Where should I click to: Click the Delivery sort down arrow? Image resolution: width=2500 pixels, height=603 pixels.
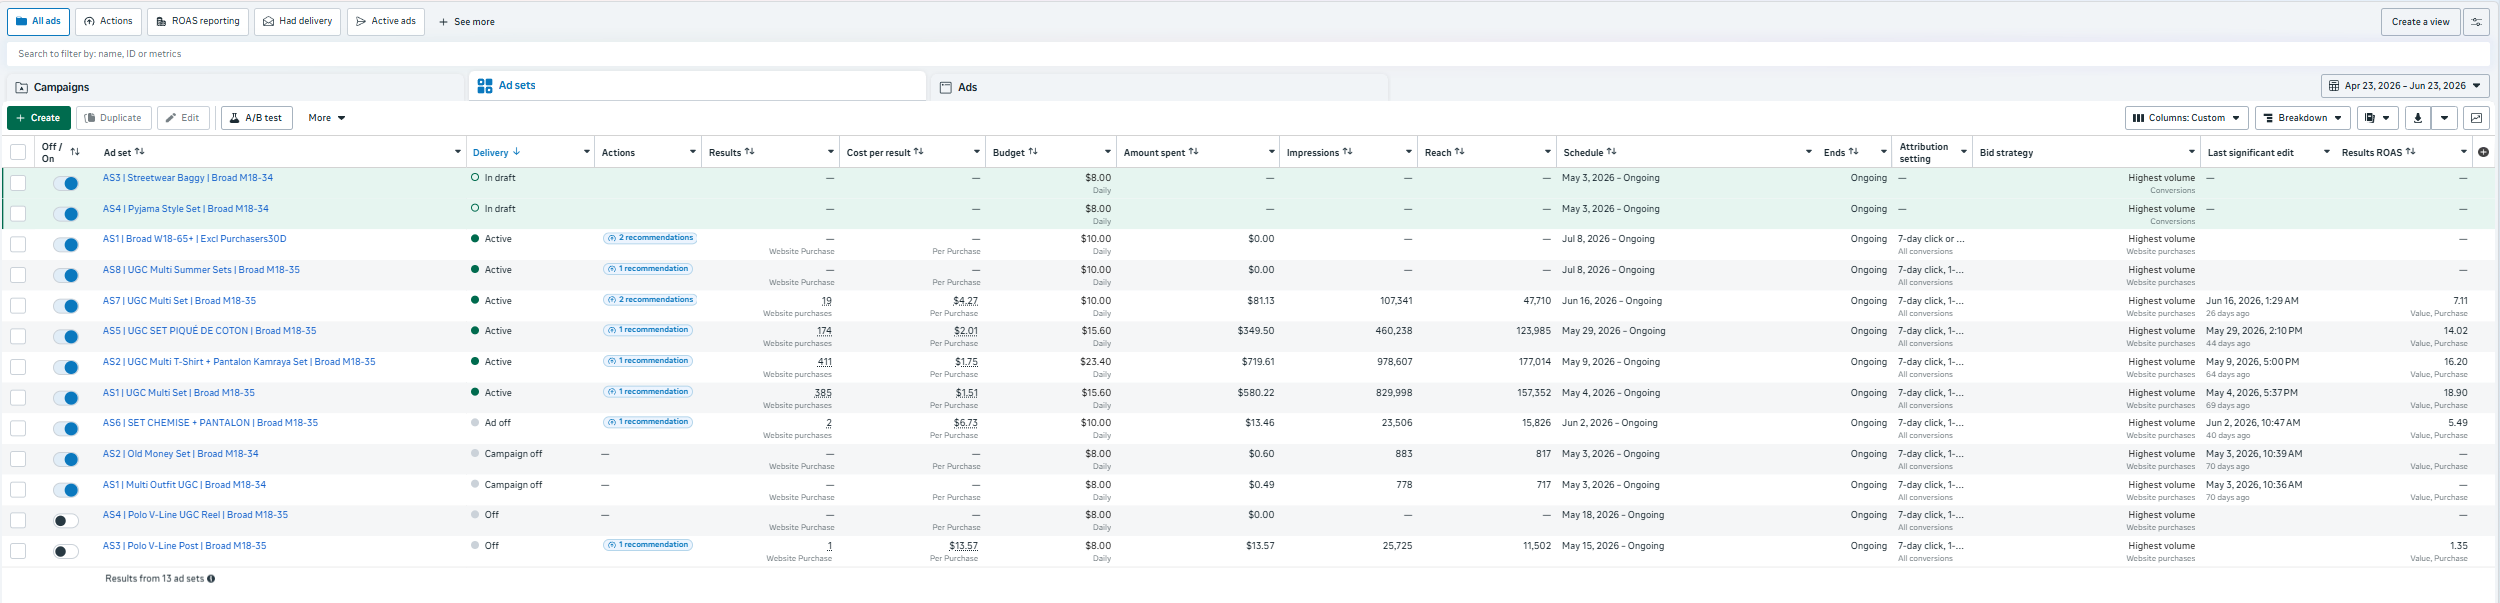517,152
